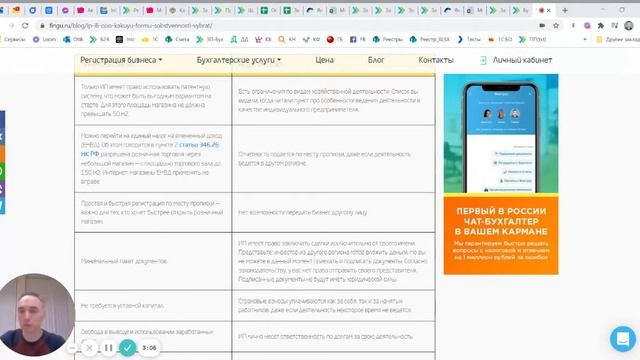
Task: Open the 1С БО bookmark
Action: click(500, 40)
